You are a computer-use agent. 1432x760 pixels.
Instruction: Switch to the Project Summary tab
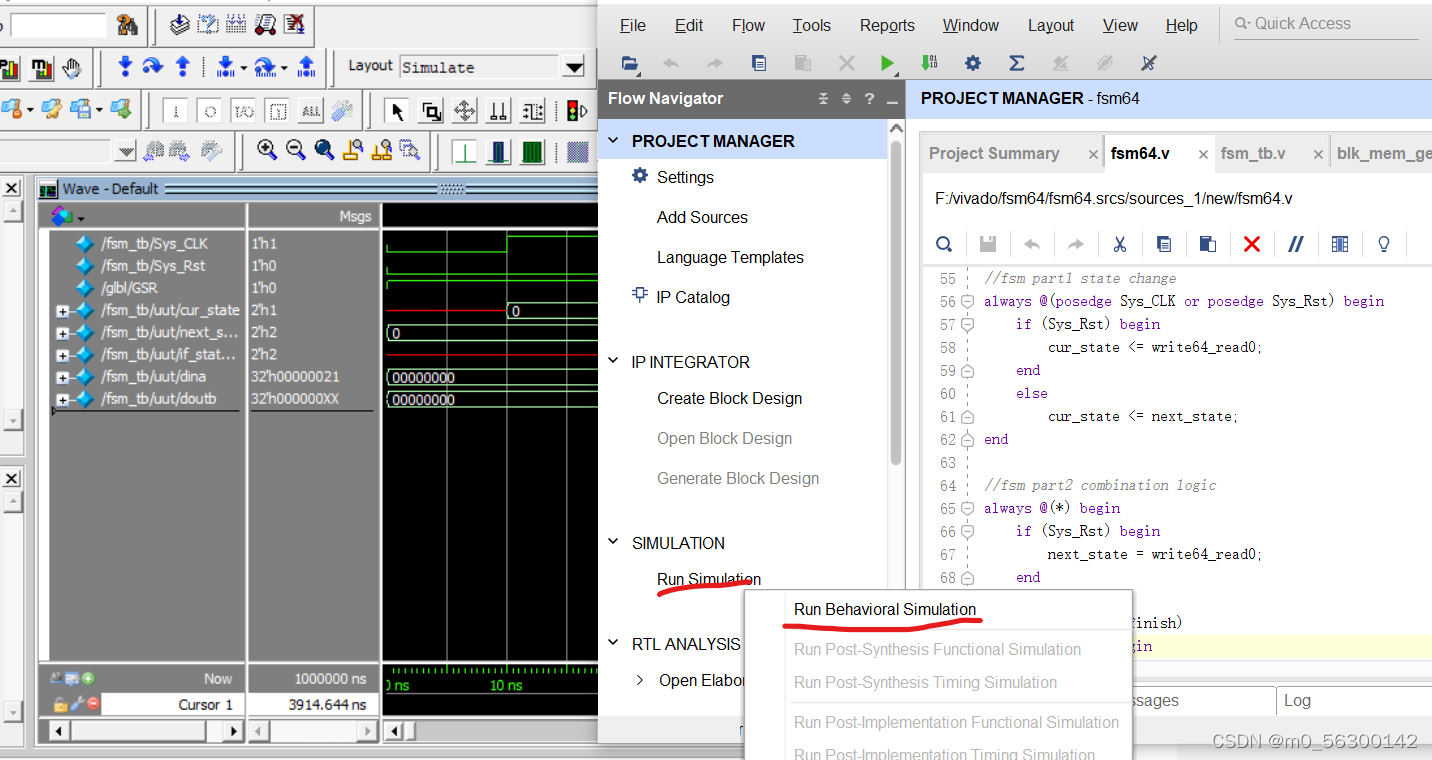click(x=994, y=153)
